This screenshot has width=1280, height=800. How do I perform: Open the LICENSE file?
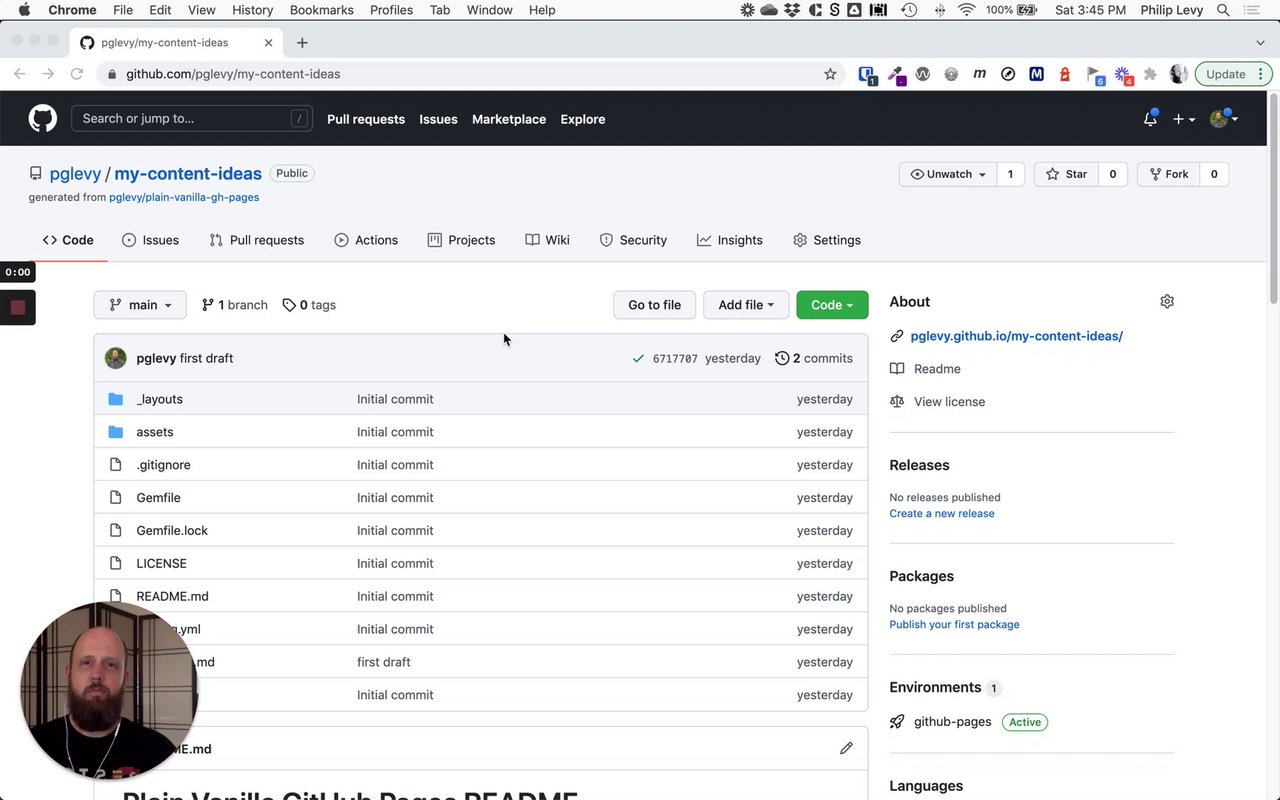pyautogui.click(x=162, y=564)
